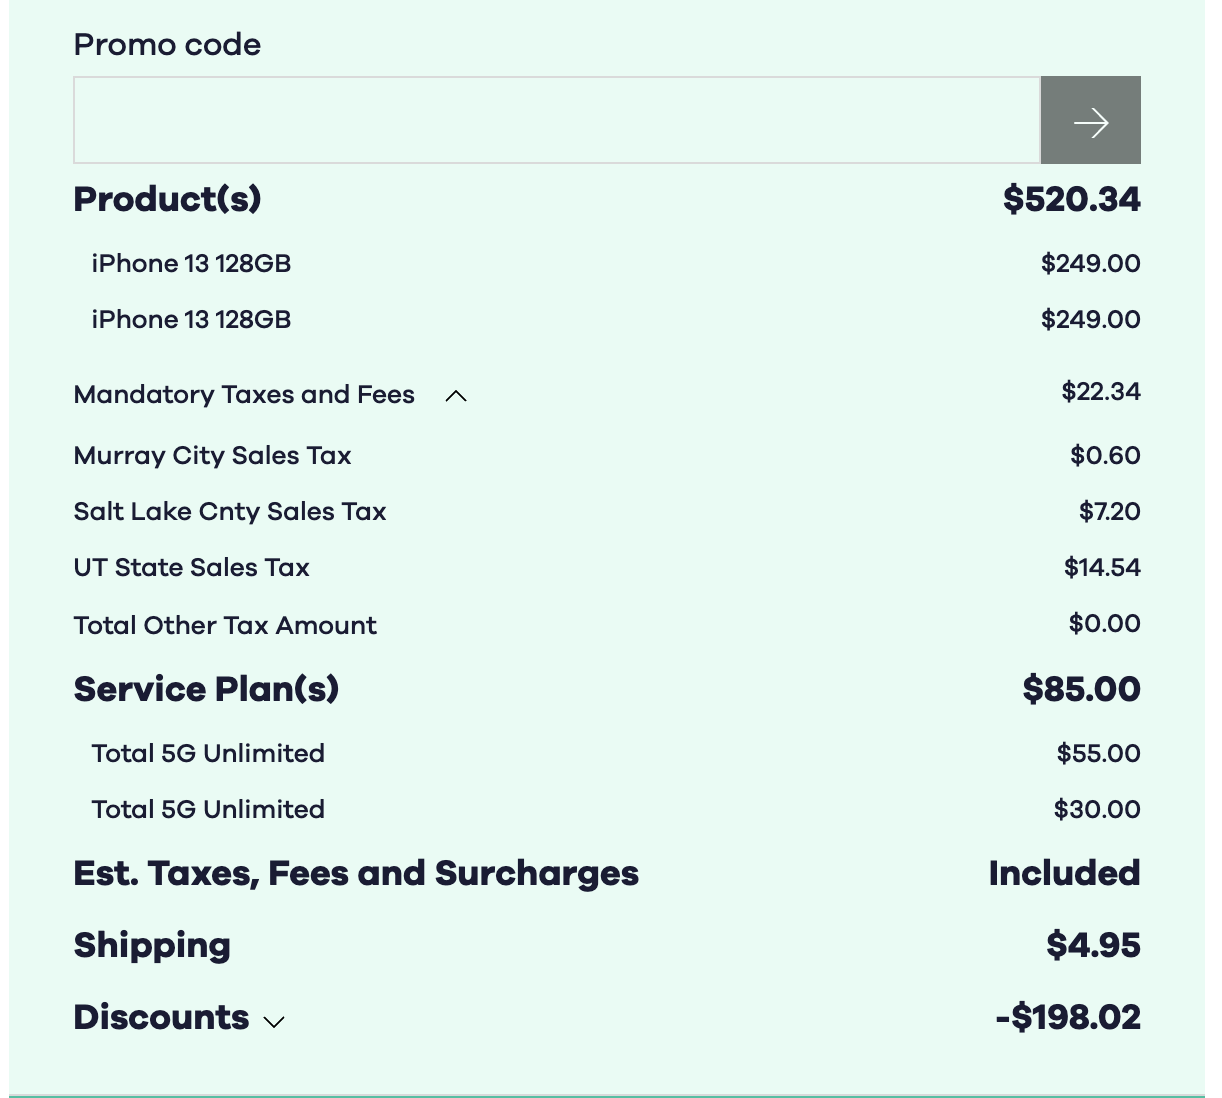
Task: Click the Shipping heading
Action: [x=152, y=945]
